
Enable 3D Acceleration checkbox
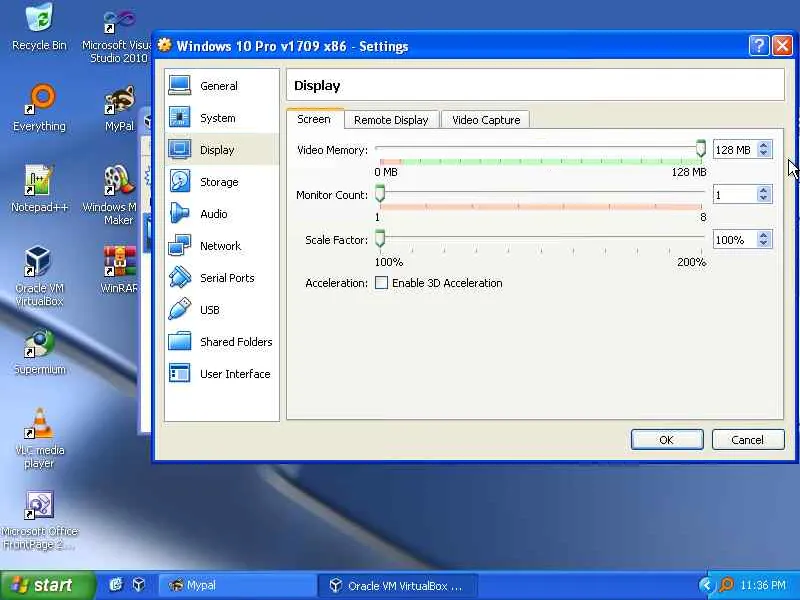[x=381, y=283]
